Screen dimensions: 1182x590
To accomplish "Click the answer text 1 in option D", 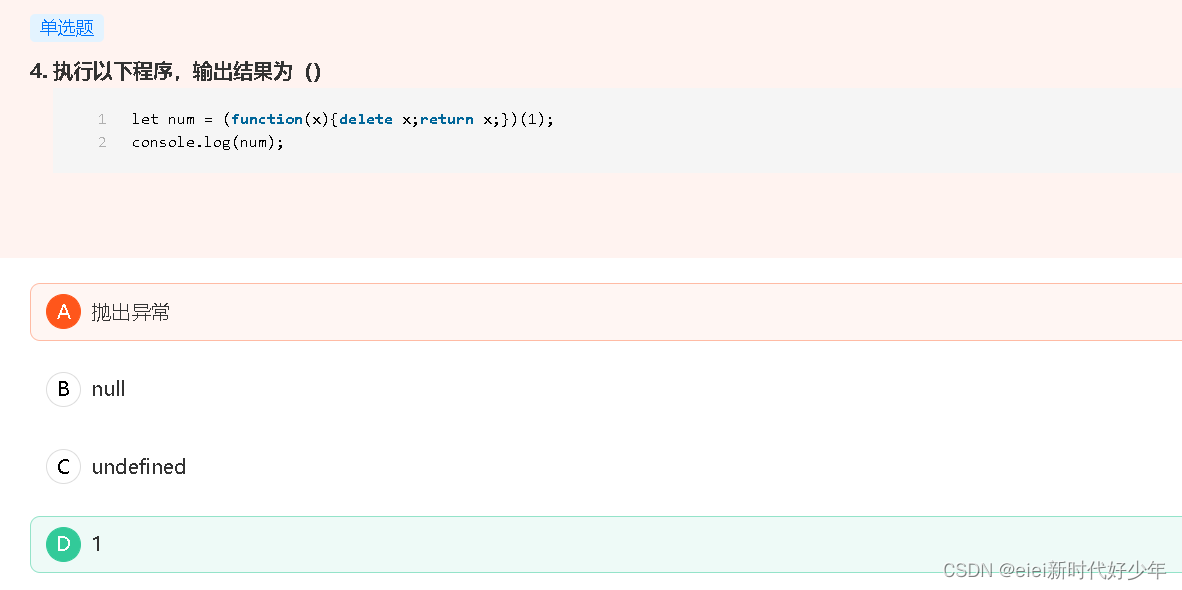I will tap(96, 544).
